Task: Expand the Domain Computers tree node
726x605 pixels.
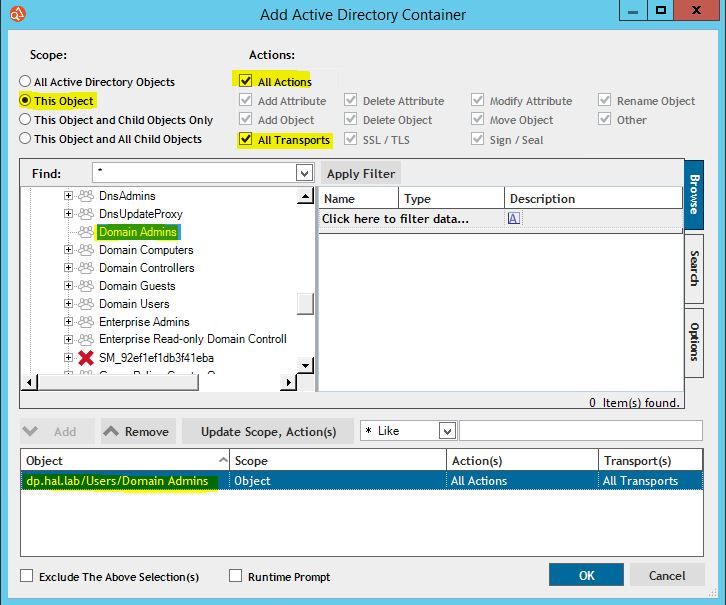Action: 68,250
